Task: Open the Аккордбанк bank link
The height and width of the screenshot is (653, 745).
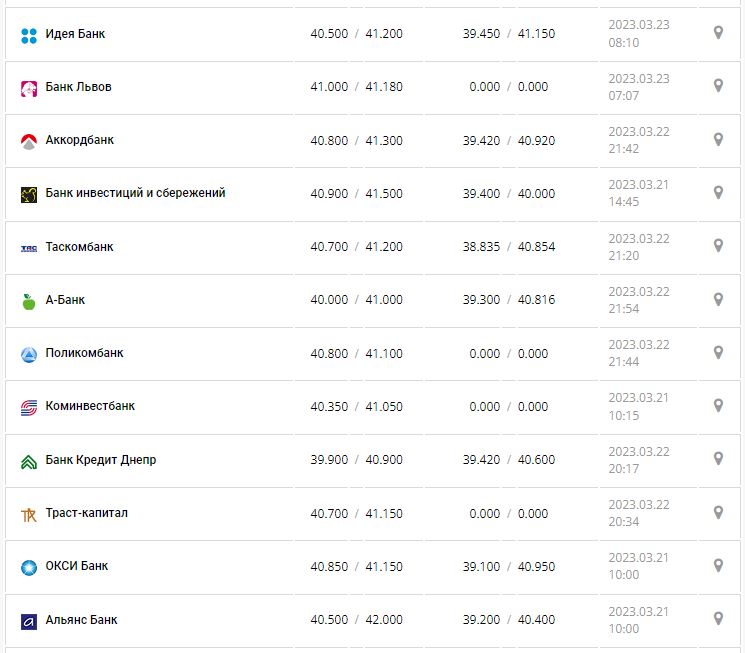Action: 80,140
